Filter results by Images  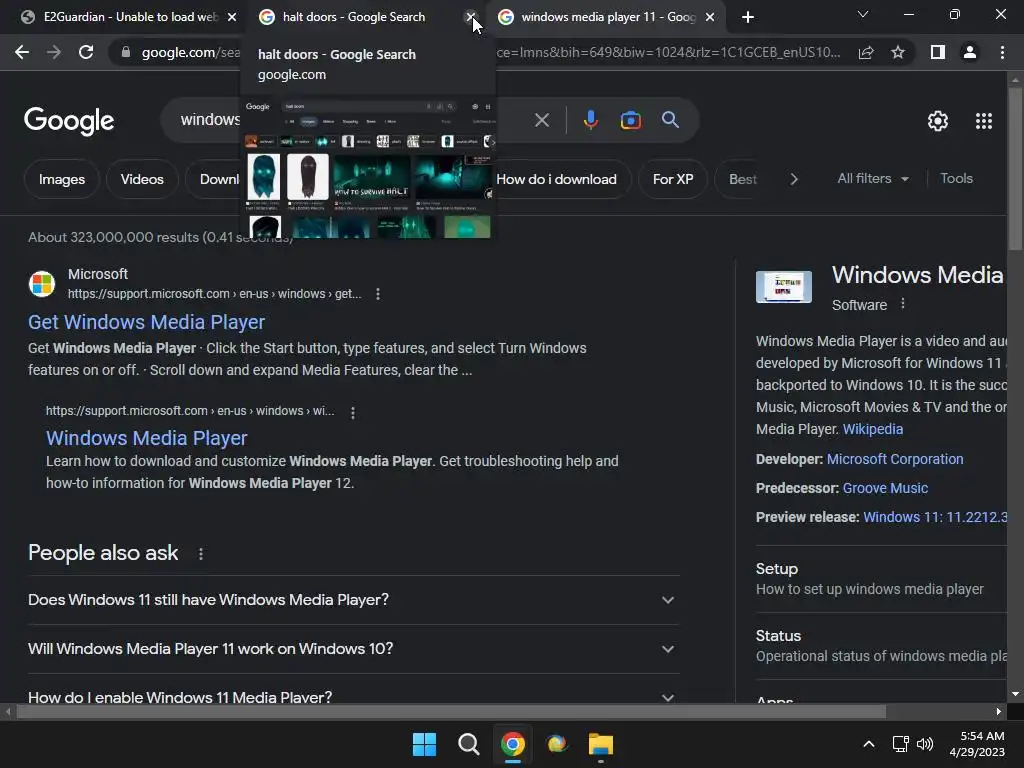pyautogui.click(x=61, y=179)
